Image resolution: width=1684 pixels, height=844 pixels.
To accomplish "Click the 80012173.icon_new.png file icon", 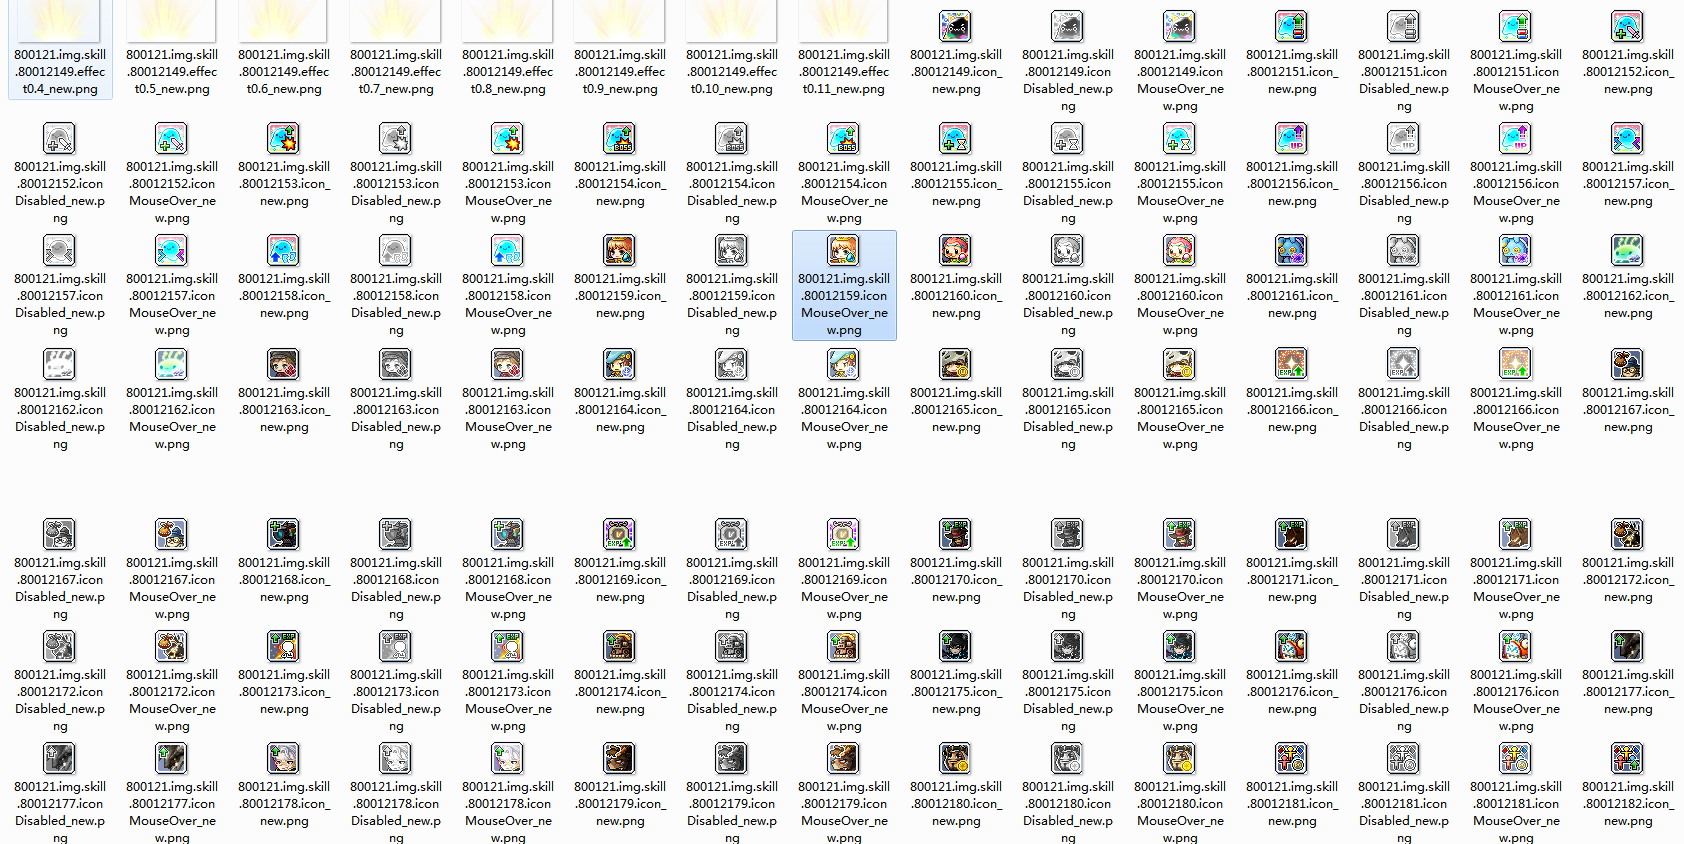I will (284, 646).
